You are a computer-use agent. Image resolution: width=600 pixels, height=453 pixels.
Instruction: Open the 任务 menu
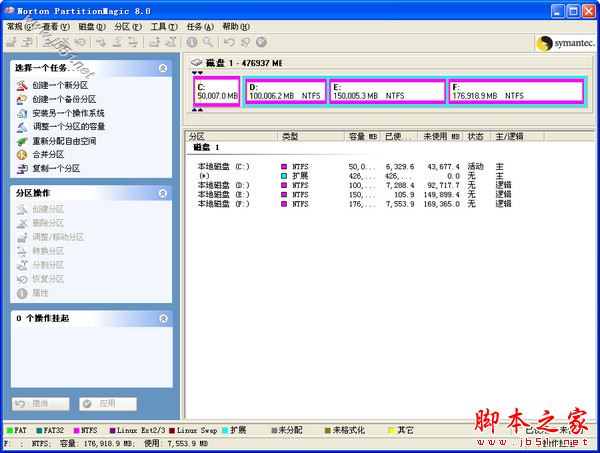click(200, 27)
